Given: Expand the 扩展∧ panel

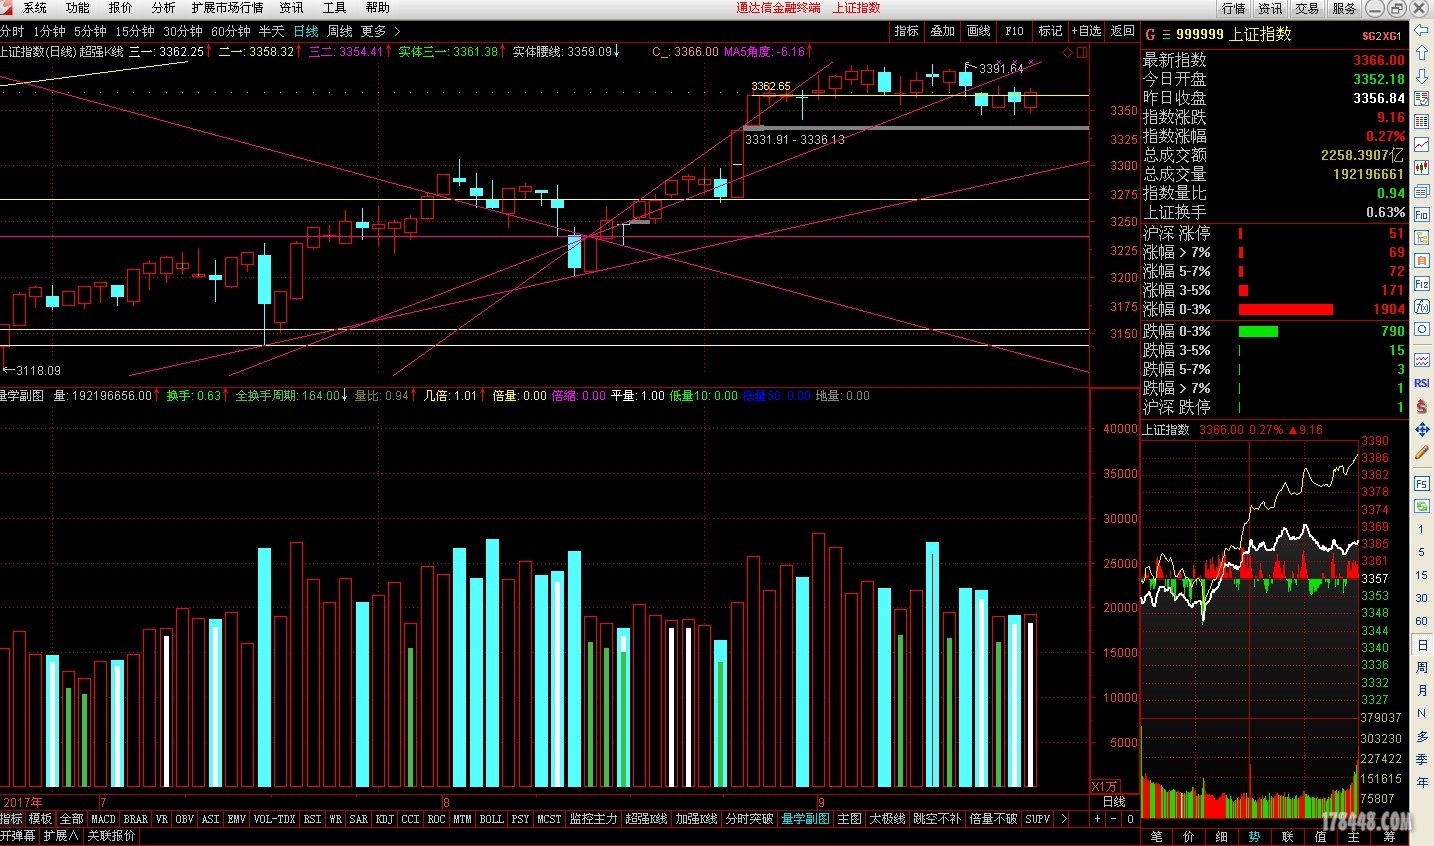Looking at the screenshot, I should (60, 836).
